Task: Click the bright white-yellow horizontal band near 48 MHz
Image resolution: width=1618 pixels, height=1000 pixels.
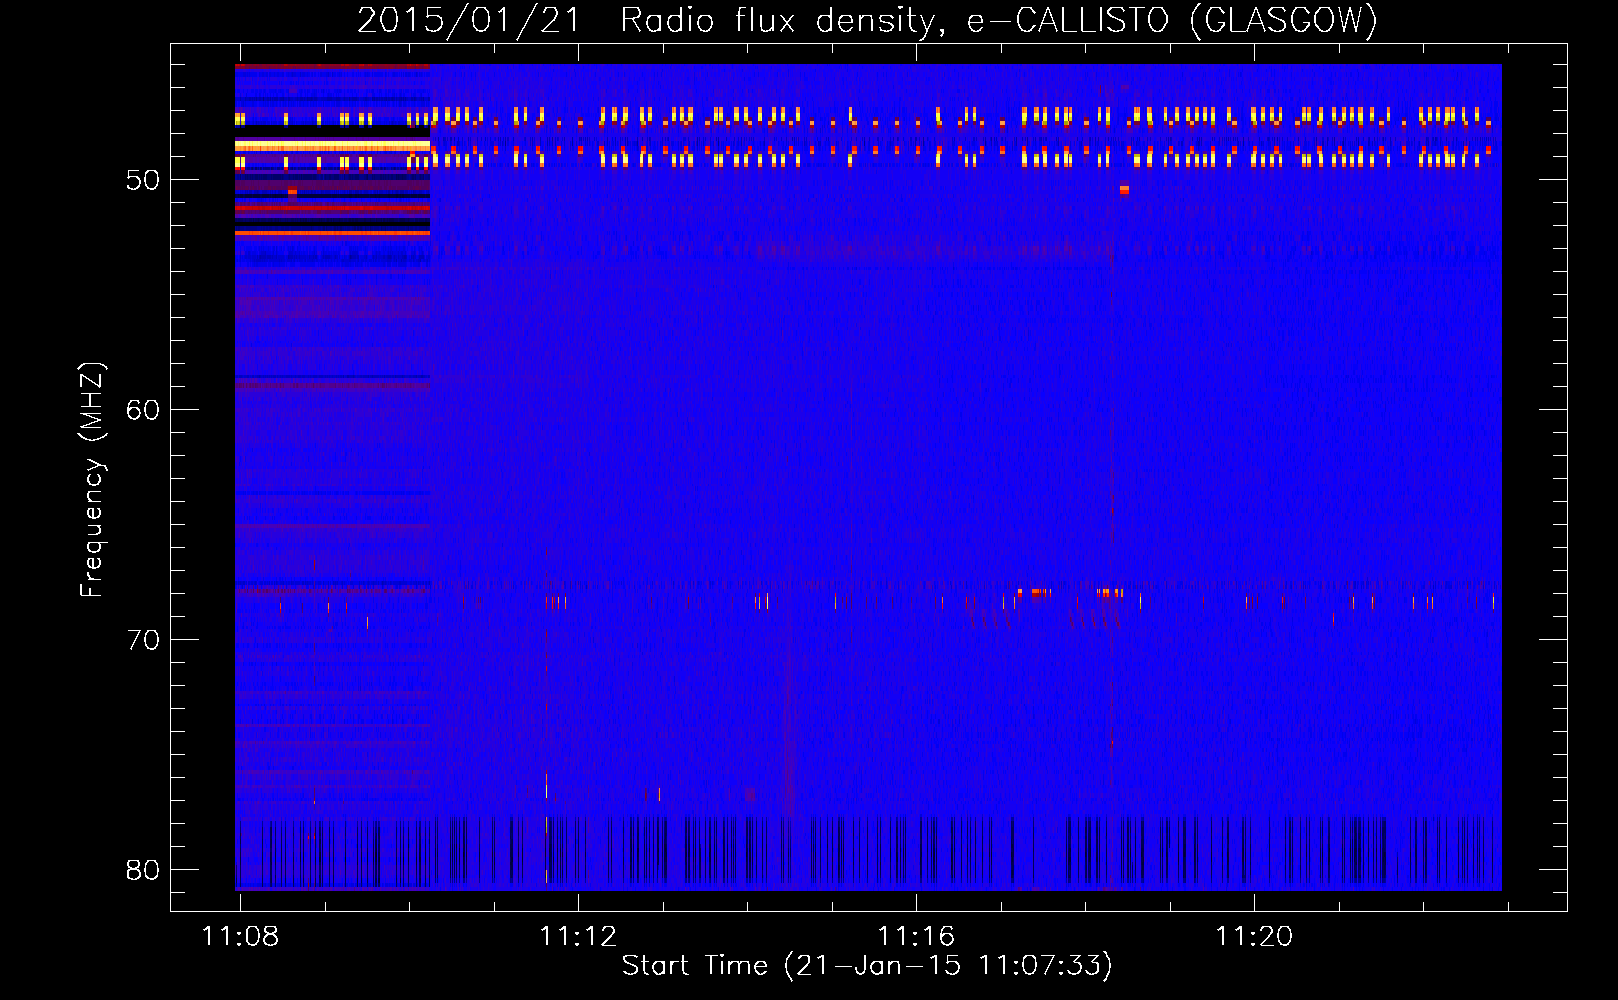Action: [x=332, y=146]
